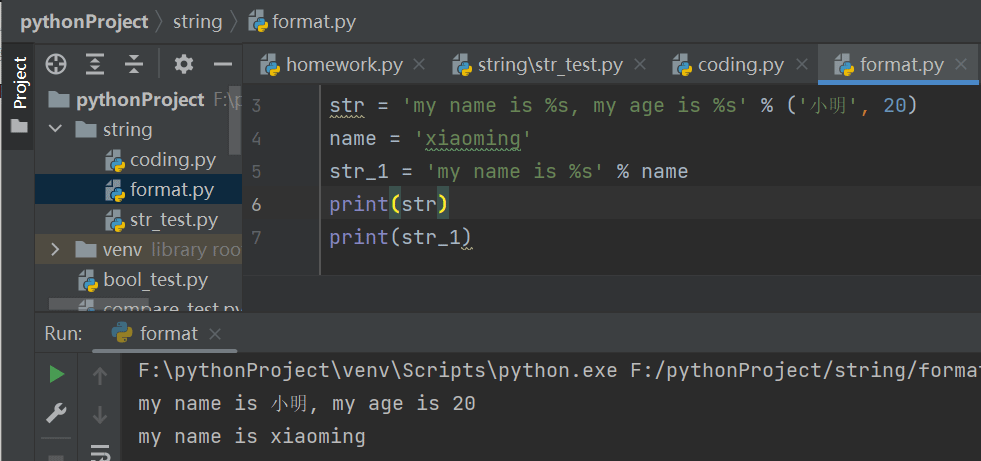Expand the venv folder chevron
The image size is (981, 461).
(56, 249)
